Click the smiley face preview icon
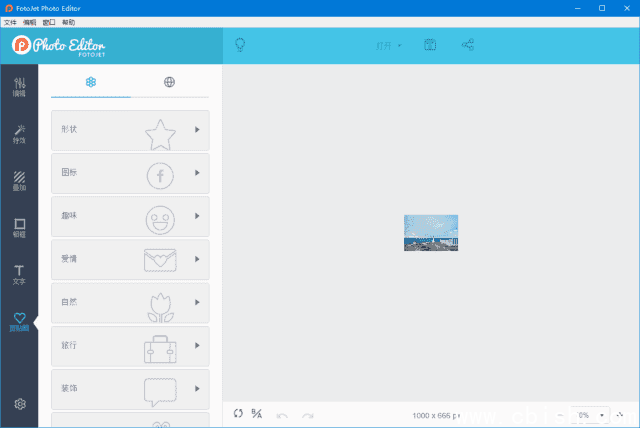640x428 pixels. tap(160, 220)
